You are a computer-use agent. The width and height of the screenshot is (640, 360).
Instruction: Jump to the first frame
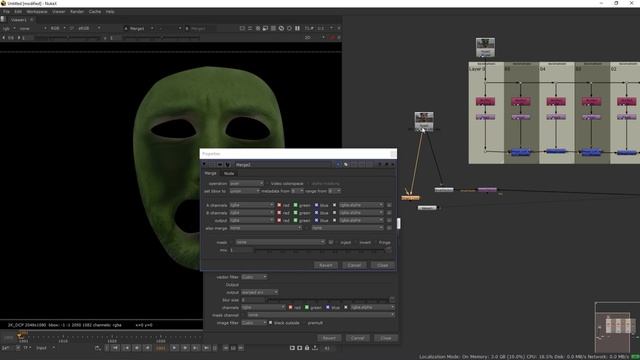pyautogui.click(x=116, y=348)
